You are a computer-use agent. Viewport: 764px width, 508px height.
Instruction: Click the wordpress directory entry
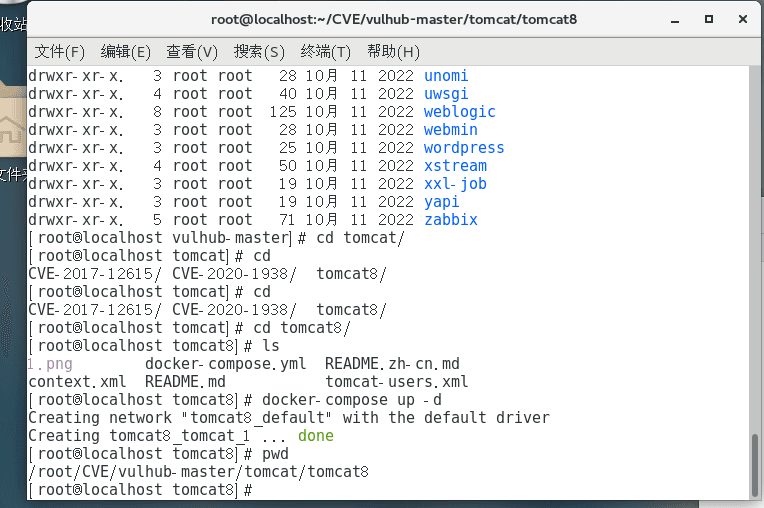[463, 148]
